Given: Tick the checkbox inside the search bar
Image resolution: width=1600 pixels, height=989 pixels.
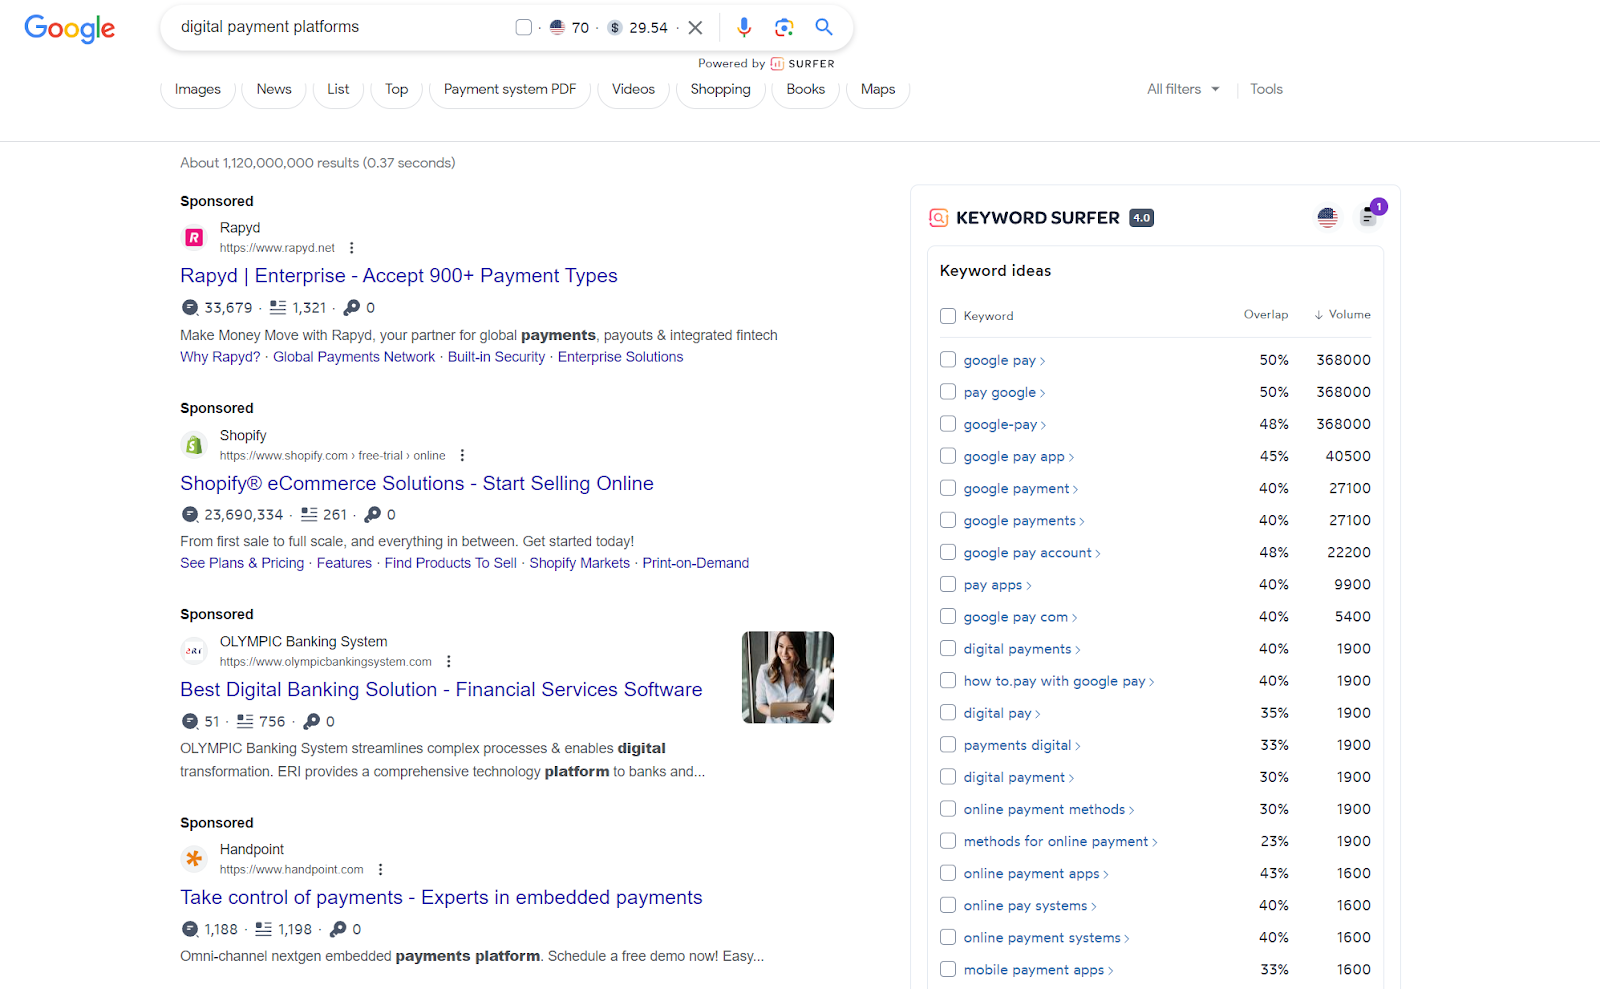Looking at the screenshot, I should pyautogui.click(x=523, y=27).
